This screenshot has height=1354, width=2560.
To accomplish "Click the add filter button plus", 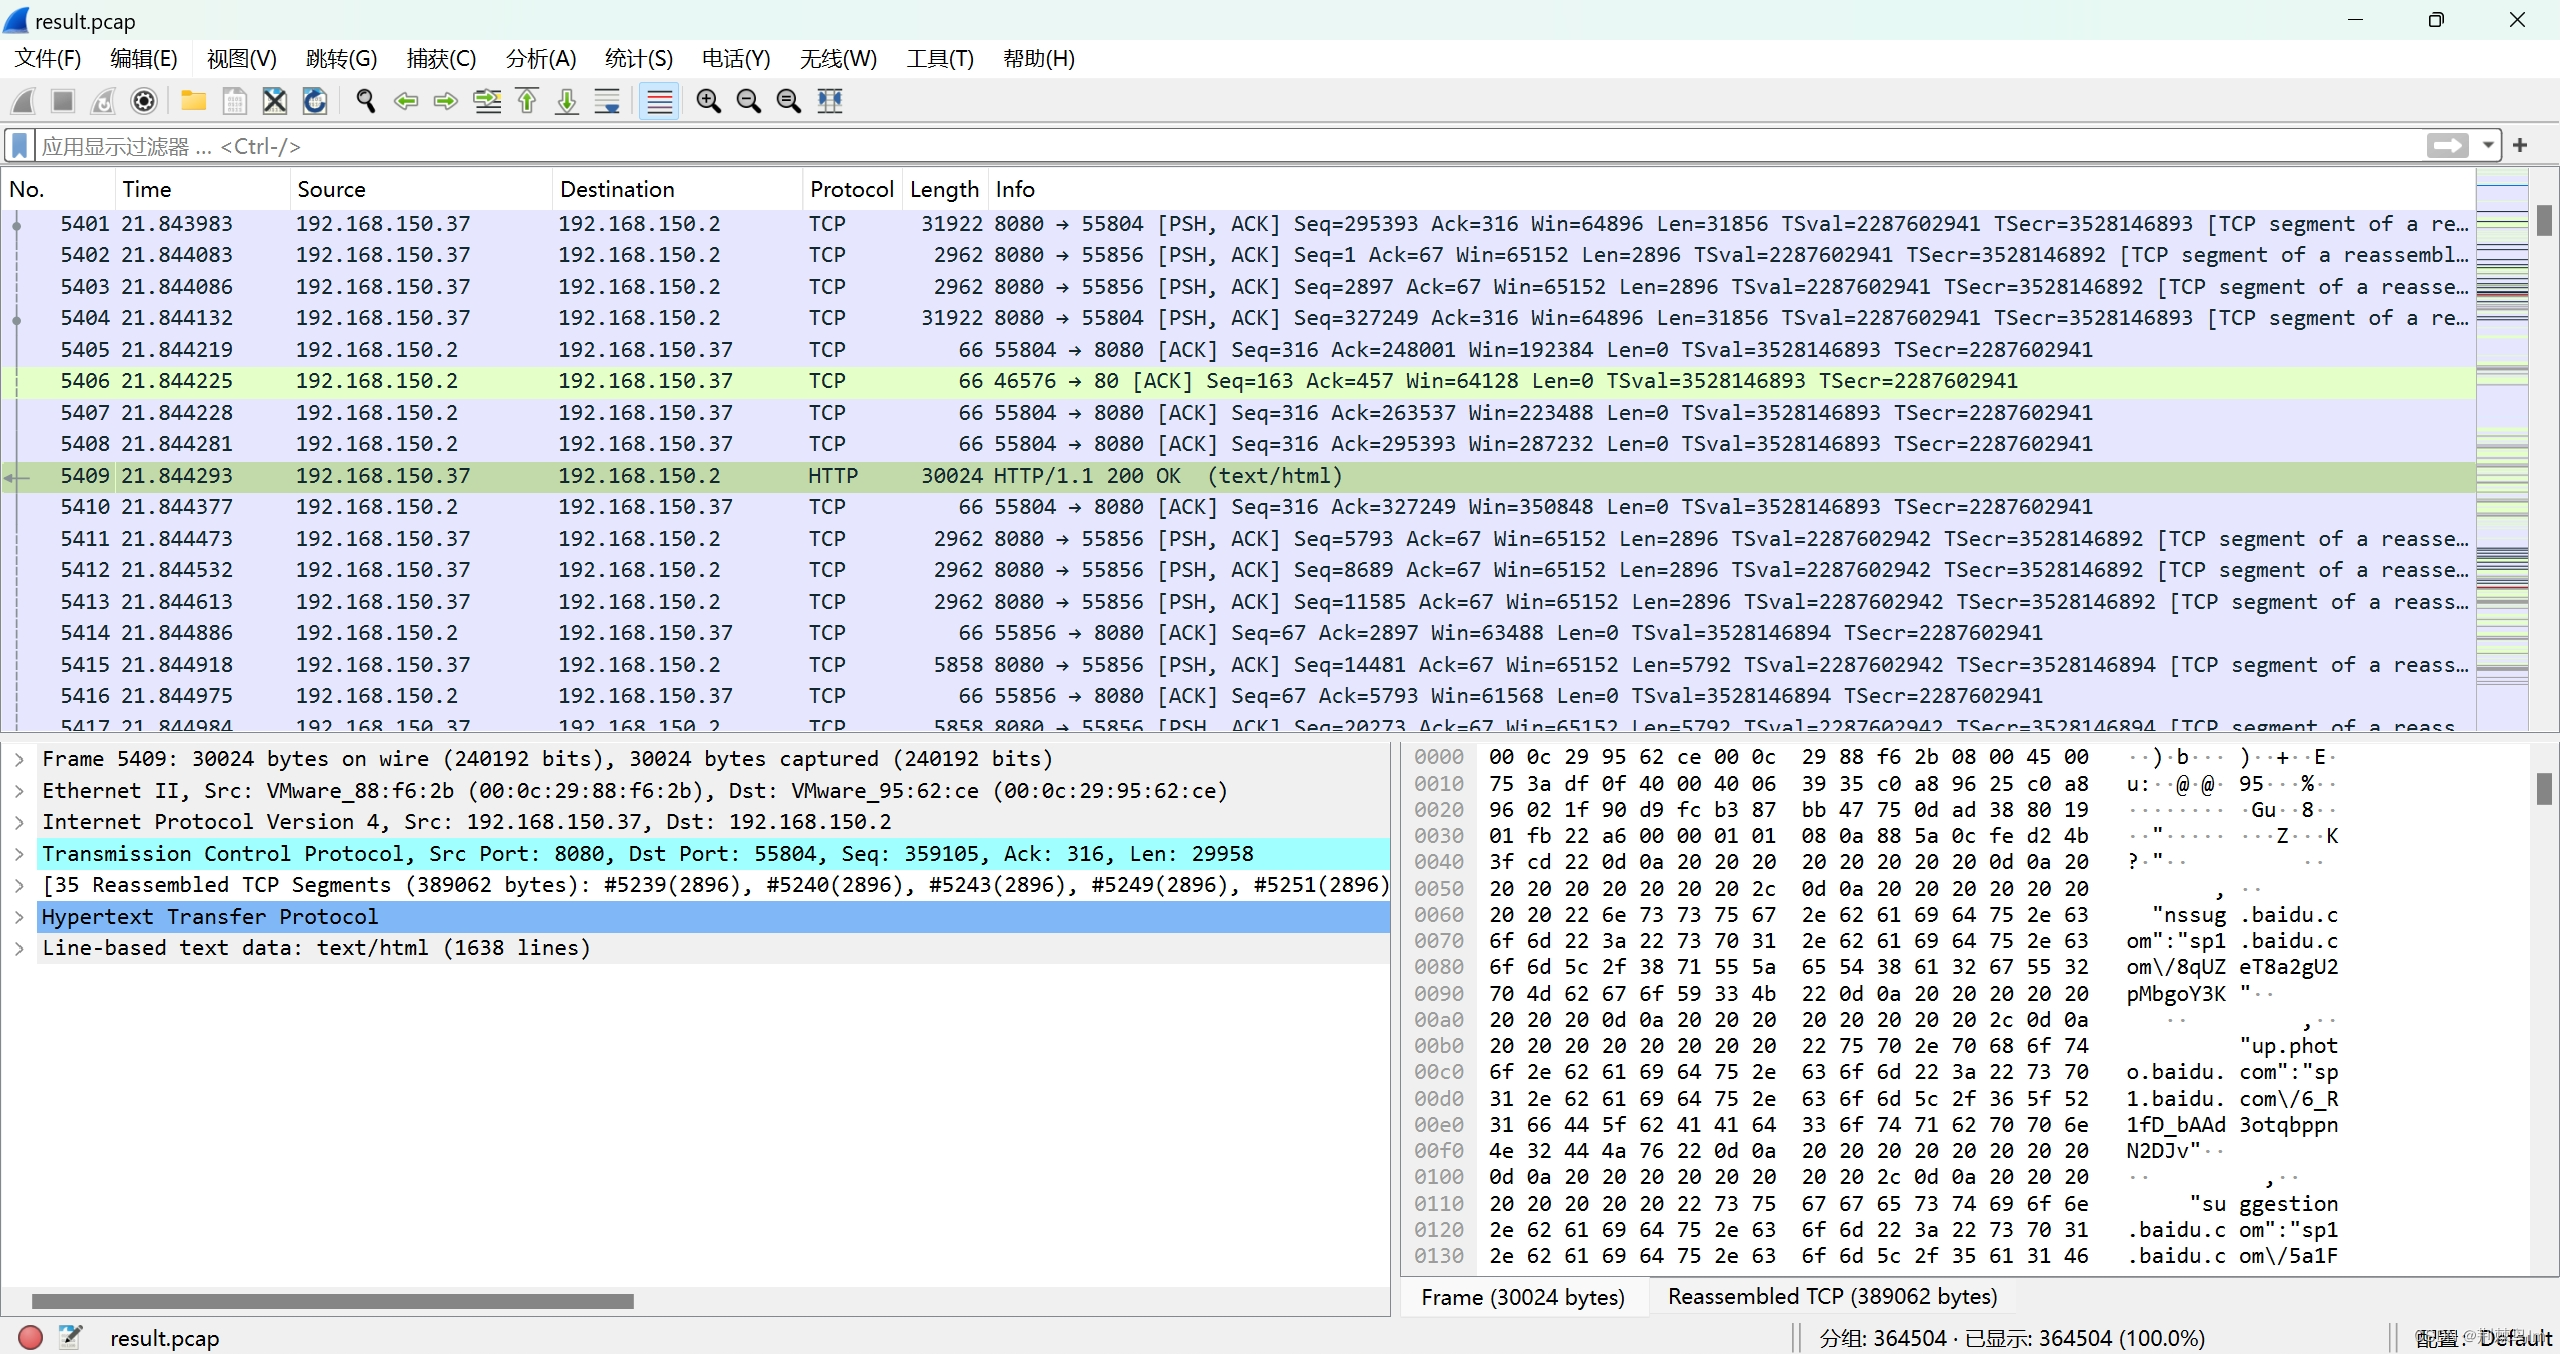I will point(2520,146).
